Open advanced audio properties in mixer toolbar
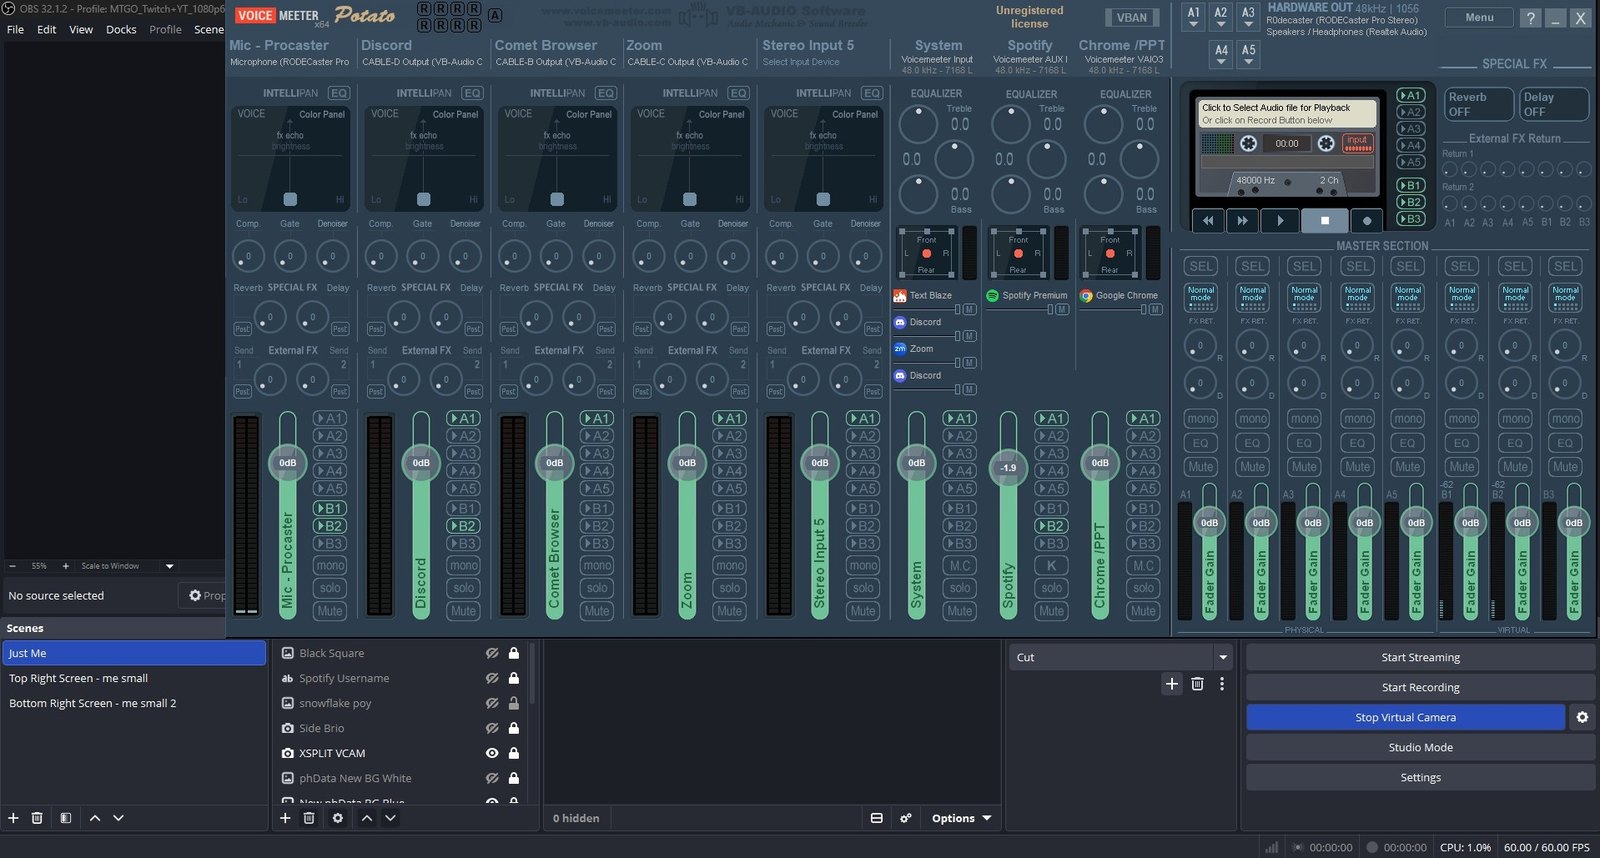 pyautogui.click(x=906, y=818)
